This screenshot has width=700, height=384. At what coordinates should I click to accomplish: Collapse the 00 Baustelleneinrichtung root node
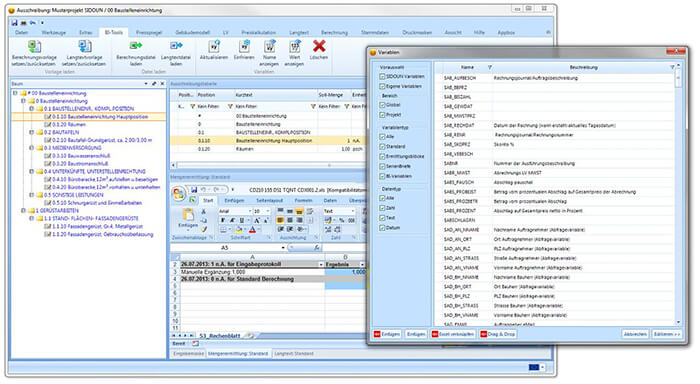(x=15, y=93)
